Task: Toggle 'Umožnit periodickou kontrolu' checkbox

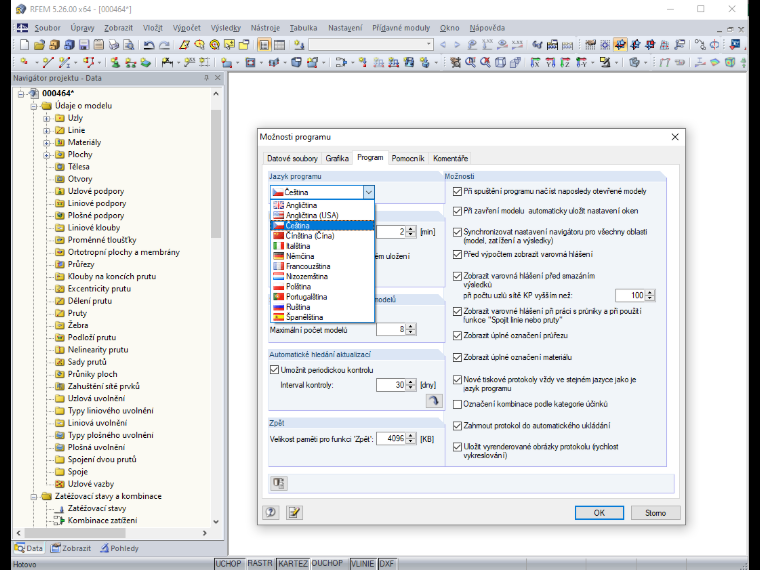Action: 274,370
